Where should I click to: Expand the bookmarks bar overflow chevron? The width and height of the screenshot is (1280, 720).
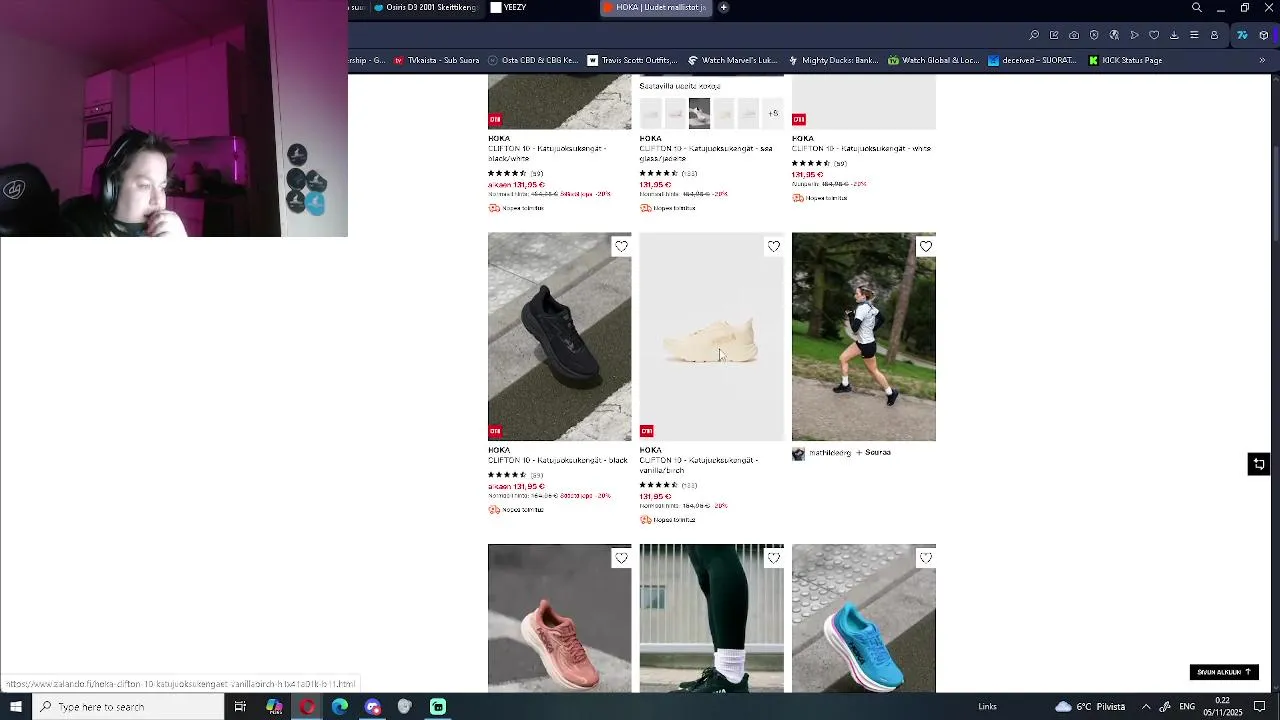point(1262,60)
